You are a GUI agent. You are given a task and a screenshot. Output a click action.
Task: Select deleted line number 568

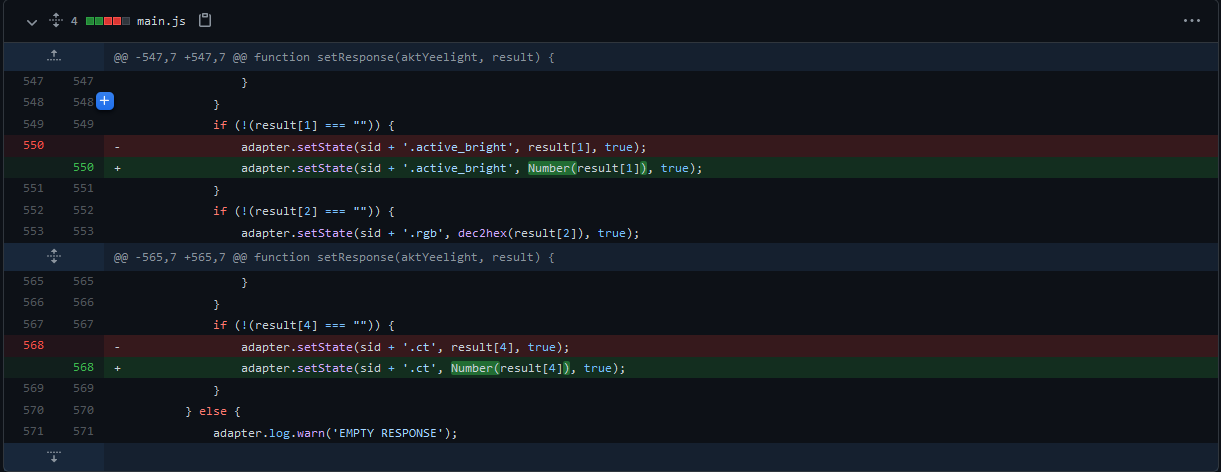[x=32, y=346]
